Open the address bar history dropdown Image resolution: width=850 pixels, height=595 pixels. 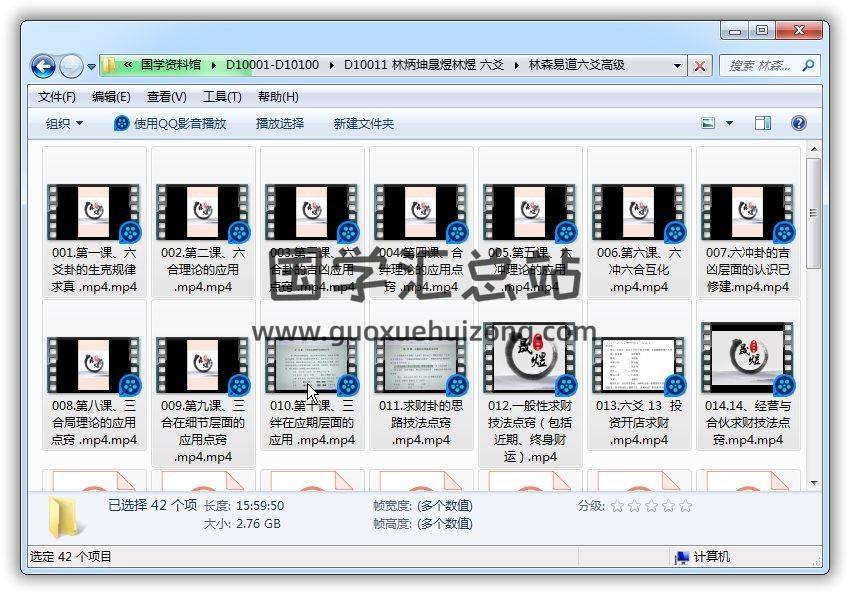677,66
